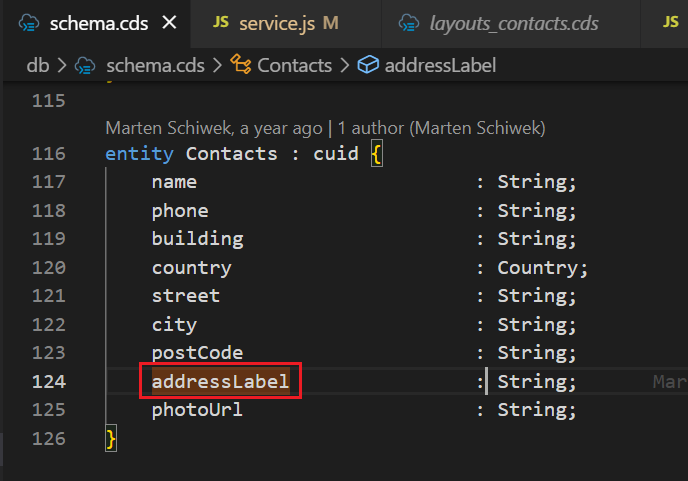
Task: Expand breadcrumb chevron after schema.cds
Action: (218, 66)
